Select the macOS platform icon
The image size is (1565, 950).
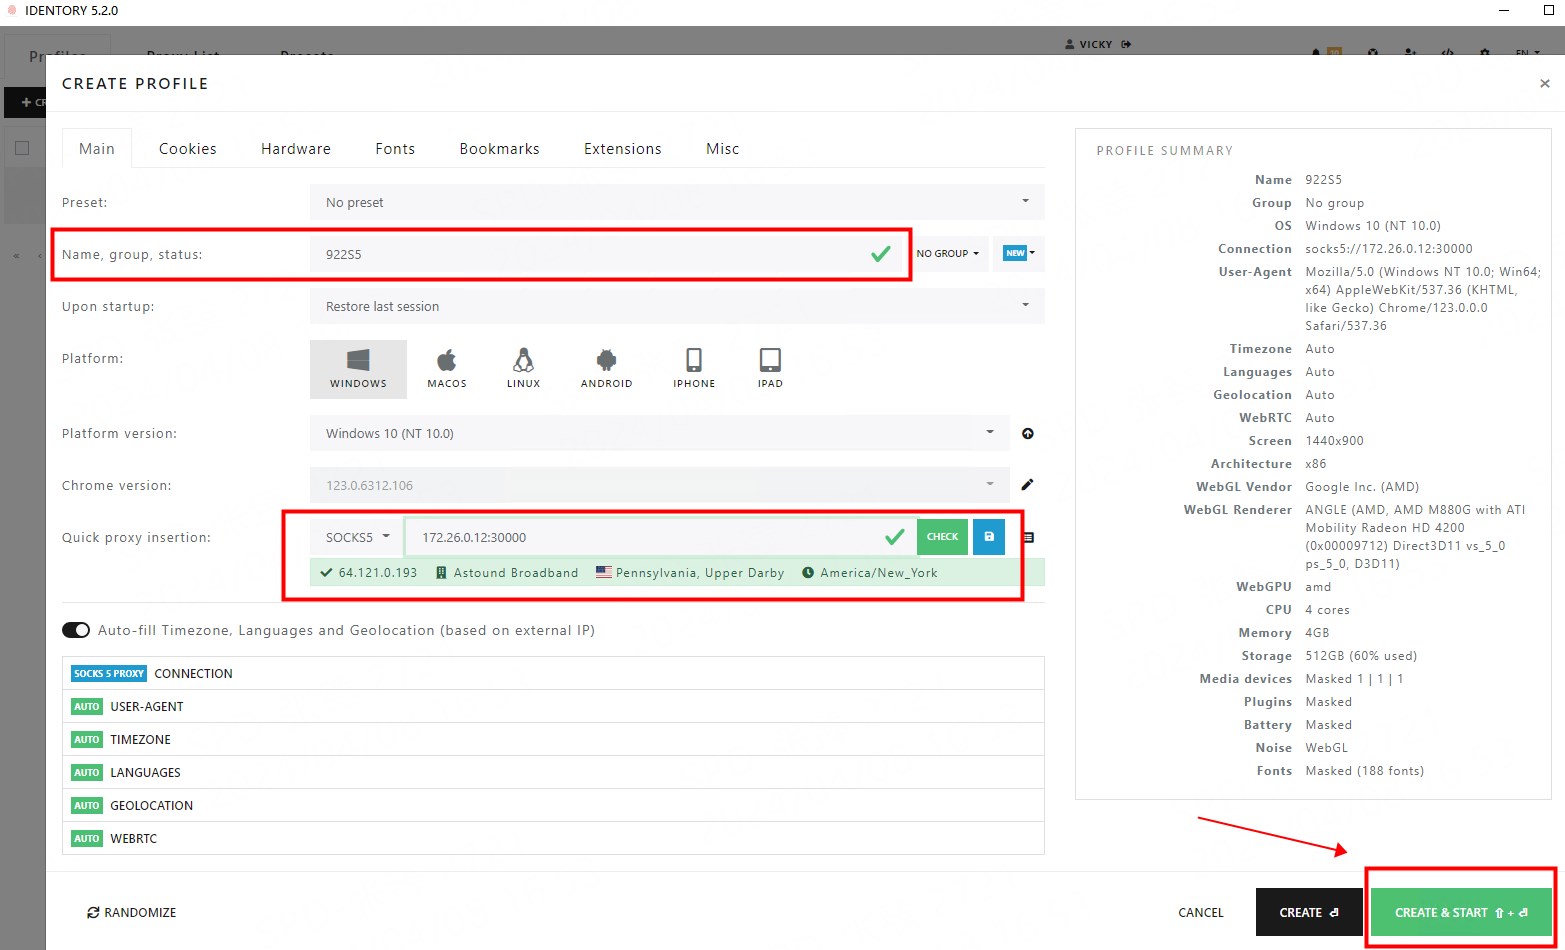point(446,368)
